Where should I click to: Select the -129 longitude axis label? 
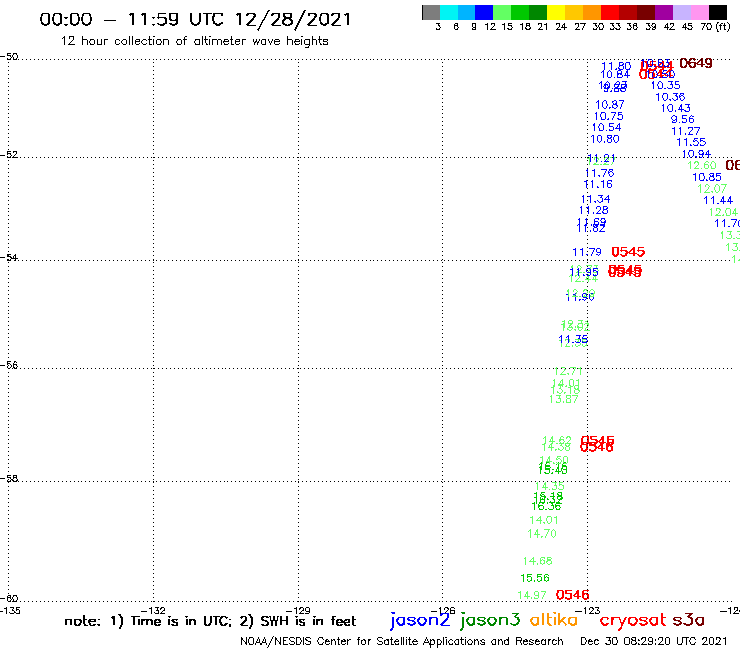(298, 611)
